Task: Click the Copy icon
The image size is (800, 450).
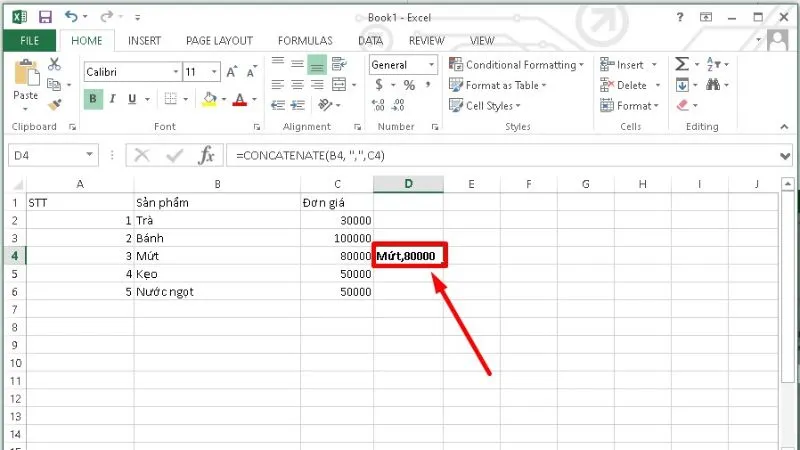Action: click(54, 84)
